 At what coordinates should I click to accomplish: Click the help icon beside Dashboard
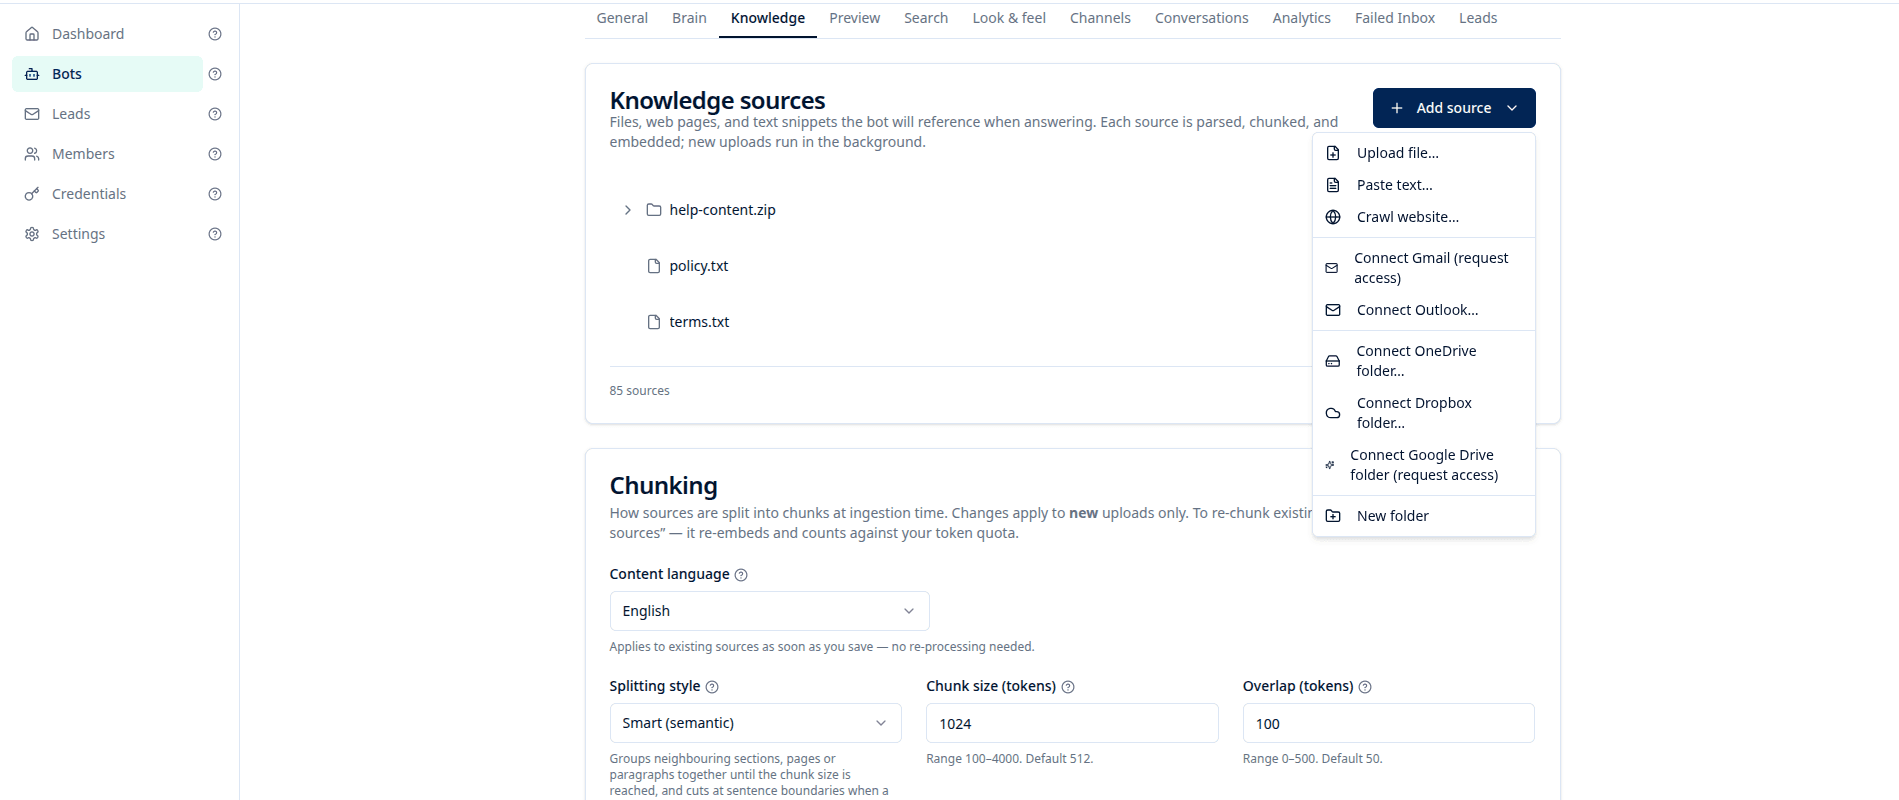215,34
